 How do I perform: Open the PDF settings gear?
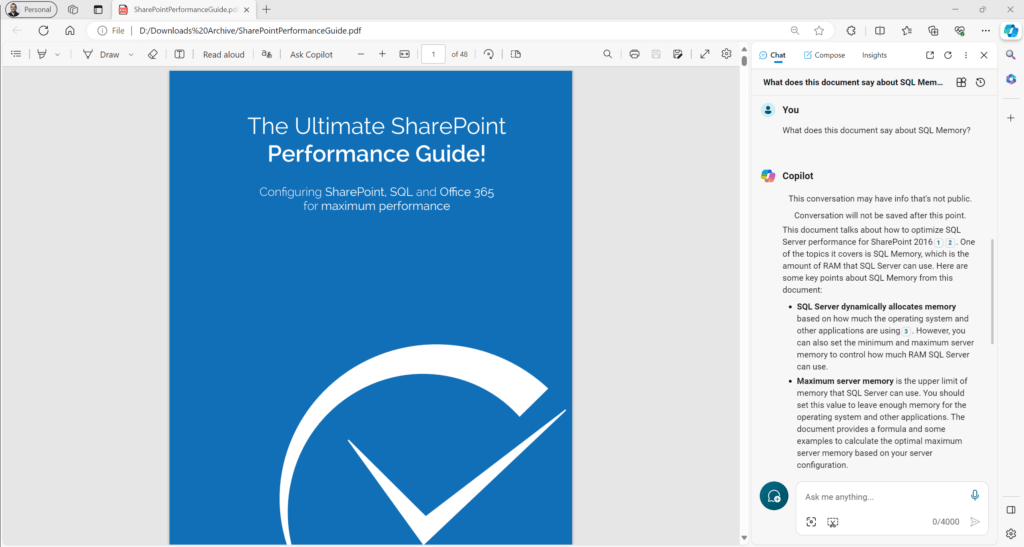tap(726, 54)
